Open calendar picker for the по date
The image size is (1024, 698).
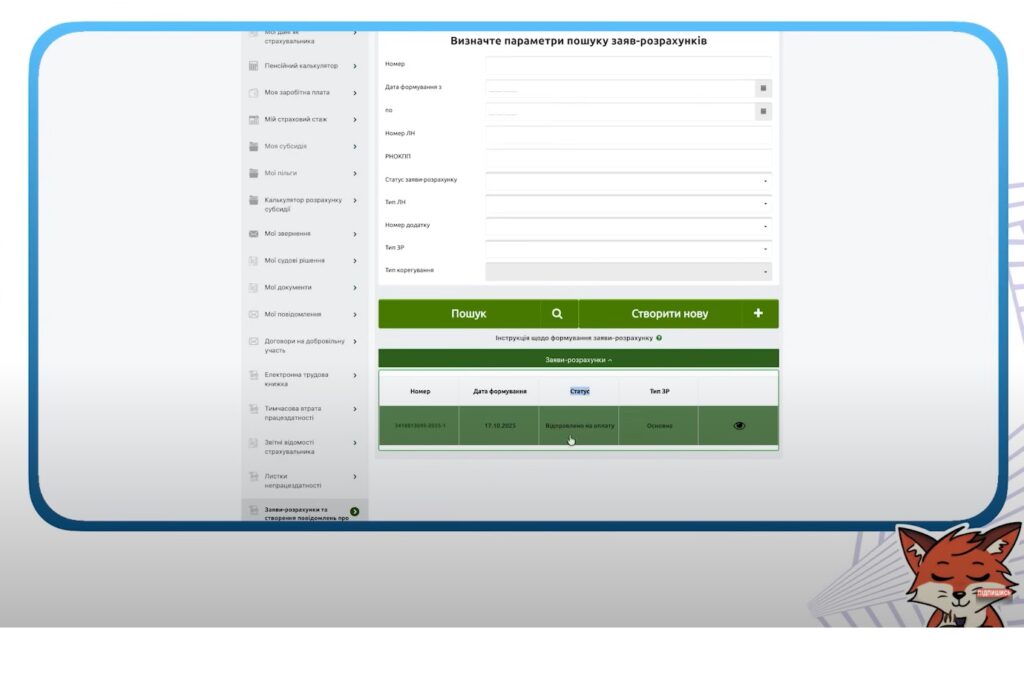point(763,111)
